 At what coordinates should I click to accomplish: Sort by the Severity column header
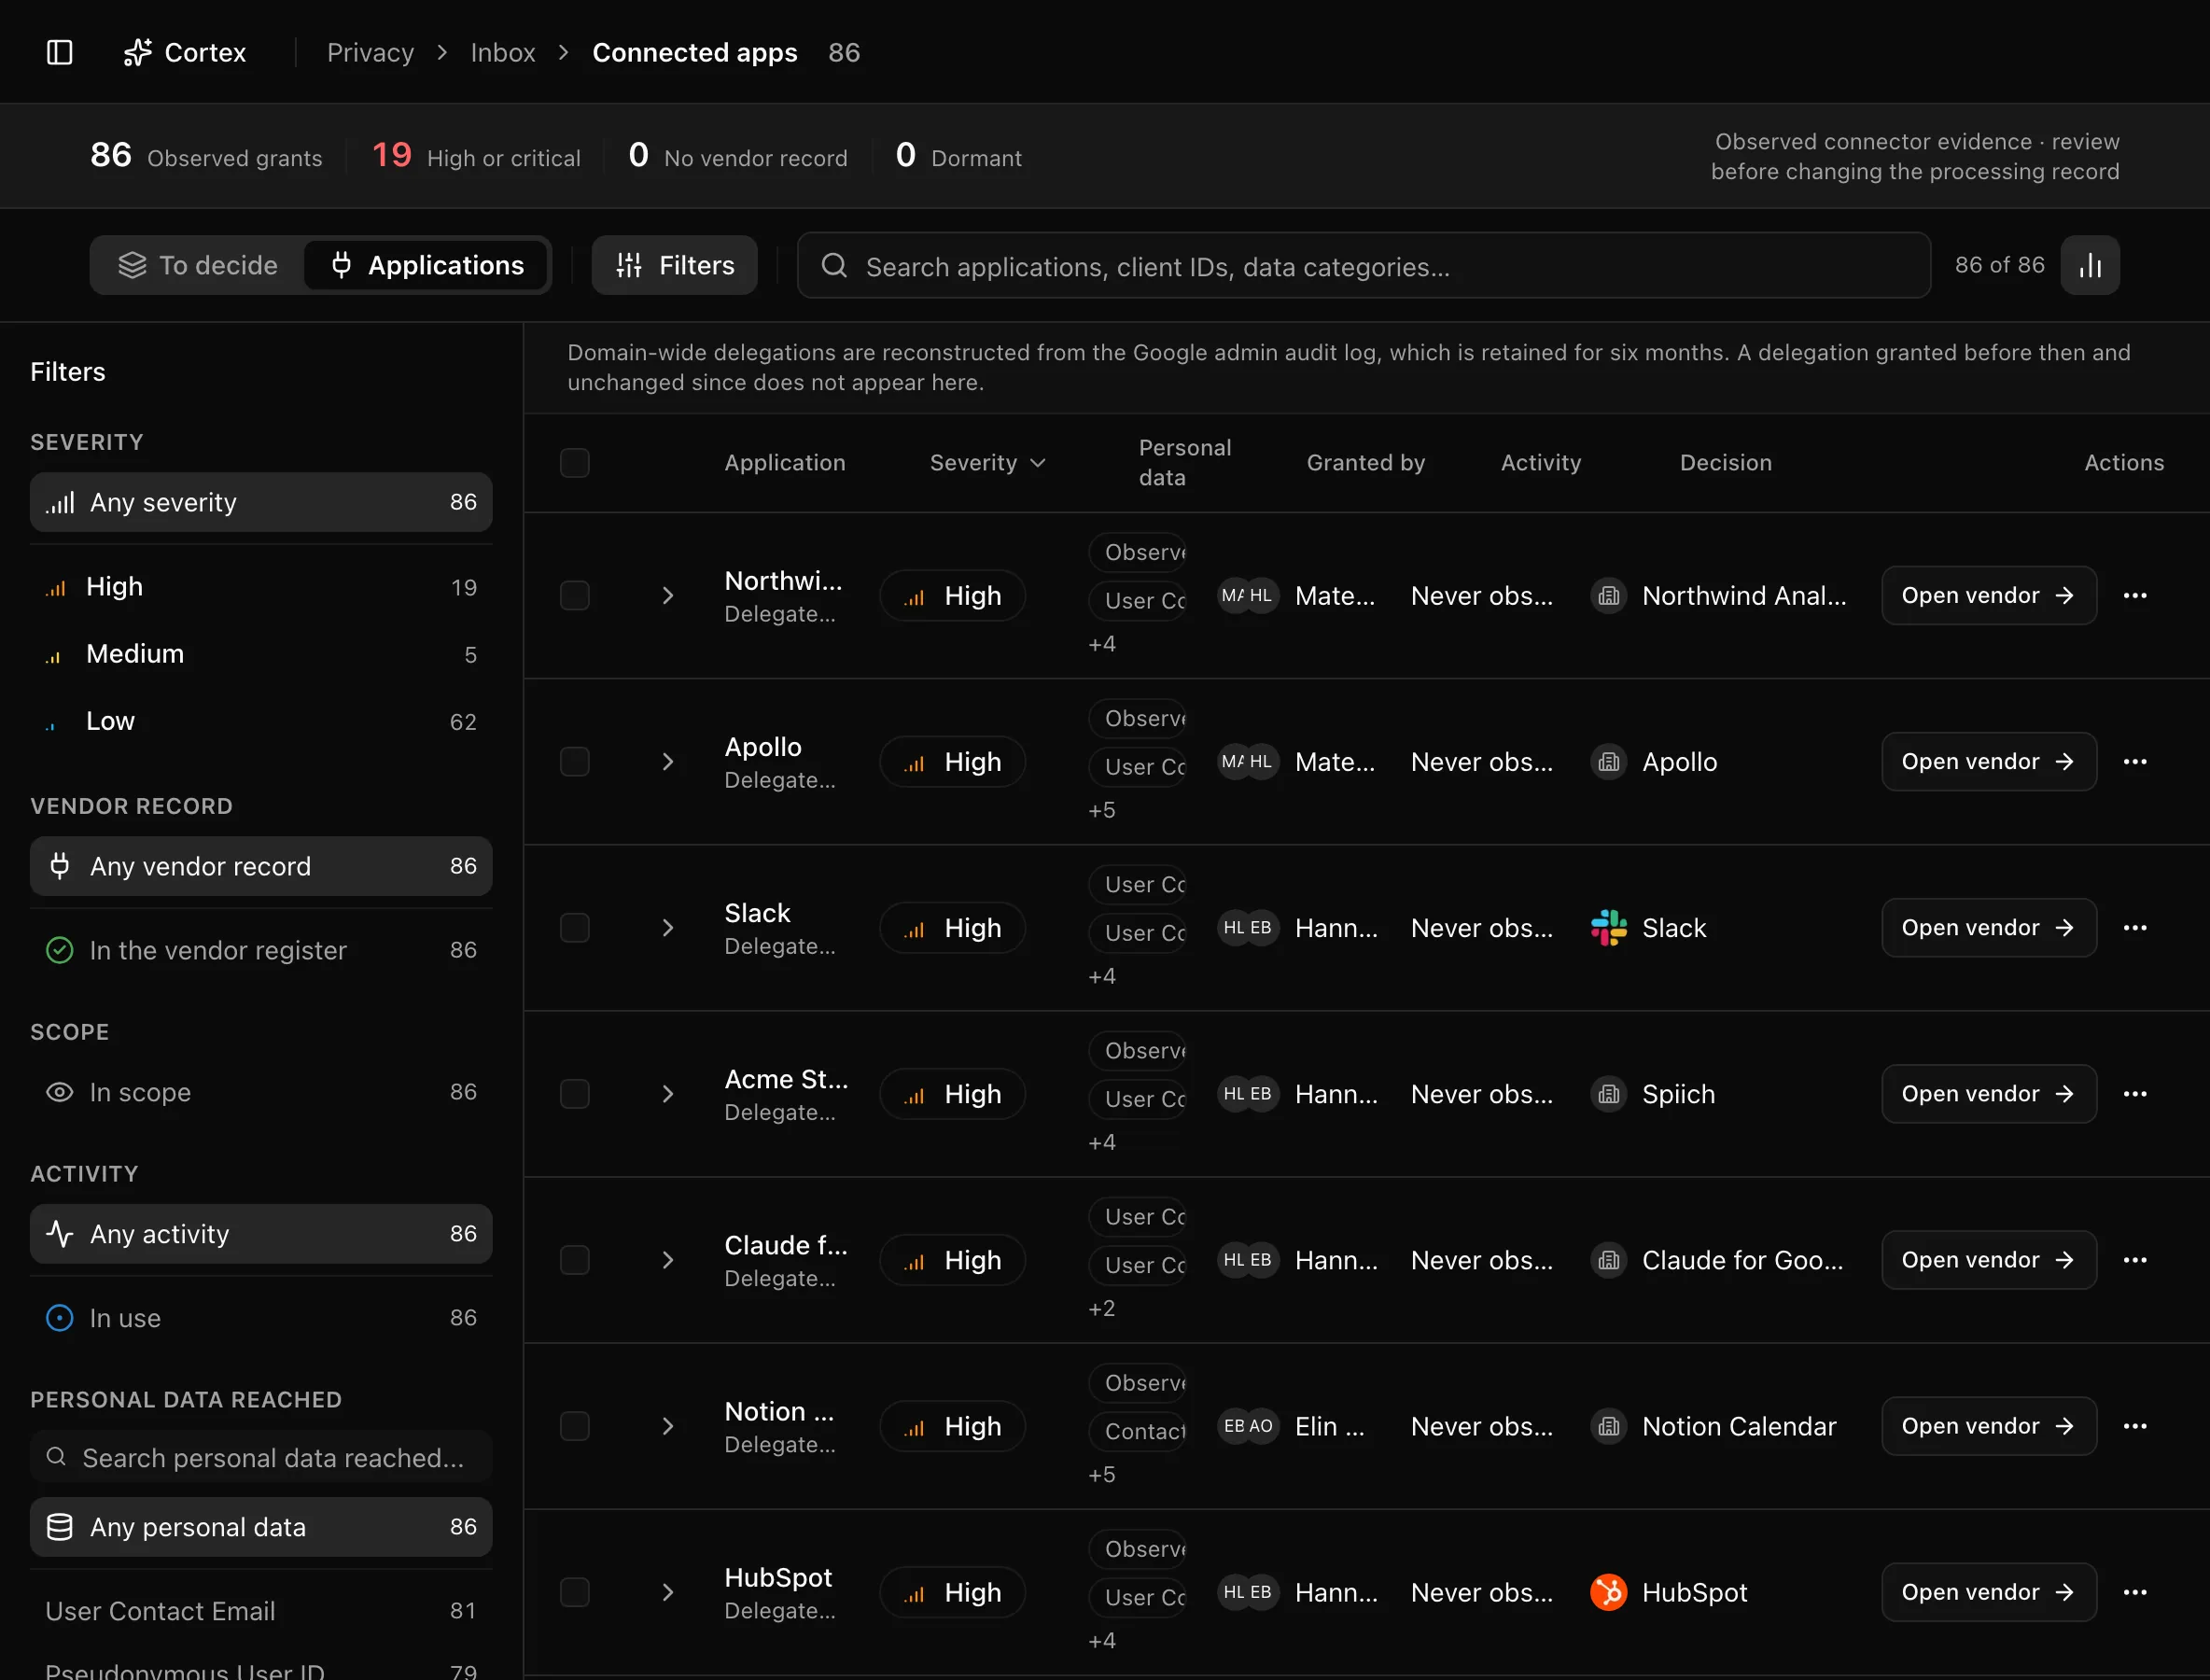coord(988,463)
